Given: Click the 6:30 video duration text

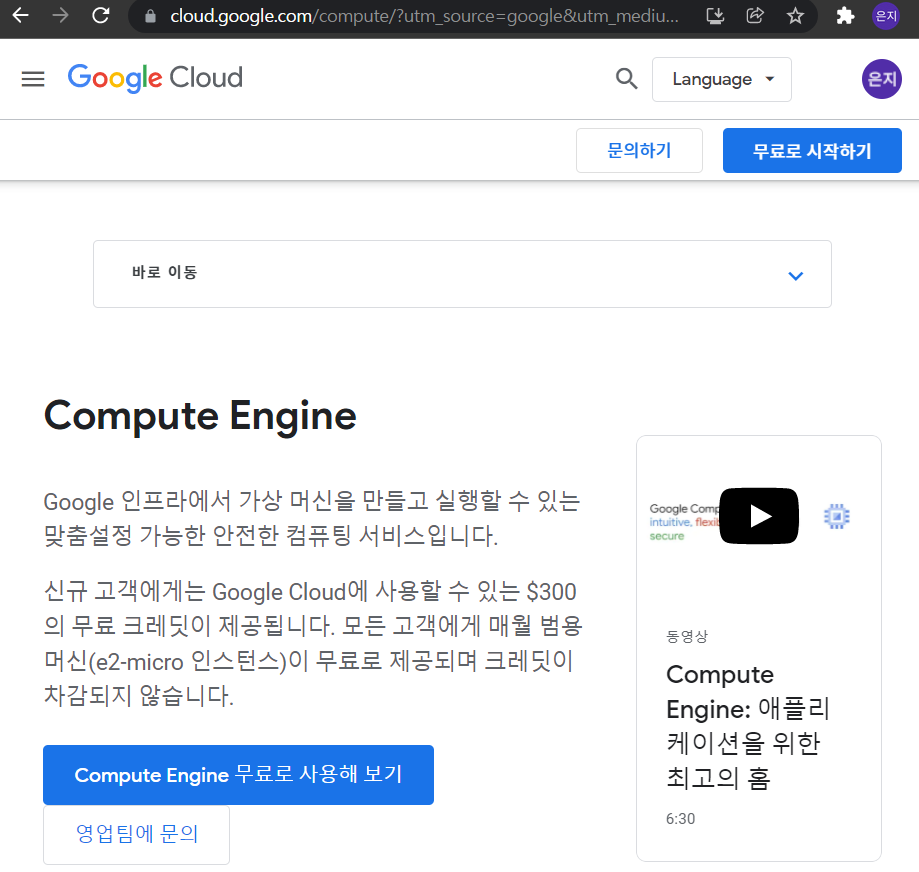Looking at the screenshot, I should pos(680,819).
